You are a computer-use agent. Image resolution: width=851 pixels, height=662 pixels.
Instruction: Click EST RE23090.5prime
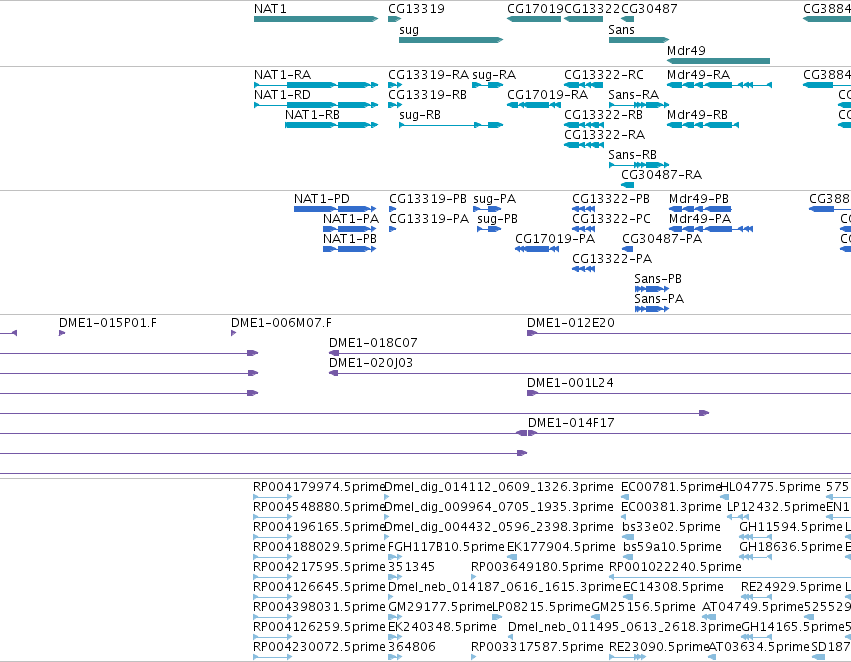[x=628, y=657]
